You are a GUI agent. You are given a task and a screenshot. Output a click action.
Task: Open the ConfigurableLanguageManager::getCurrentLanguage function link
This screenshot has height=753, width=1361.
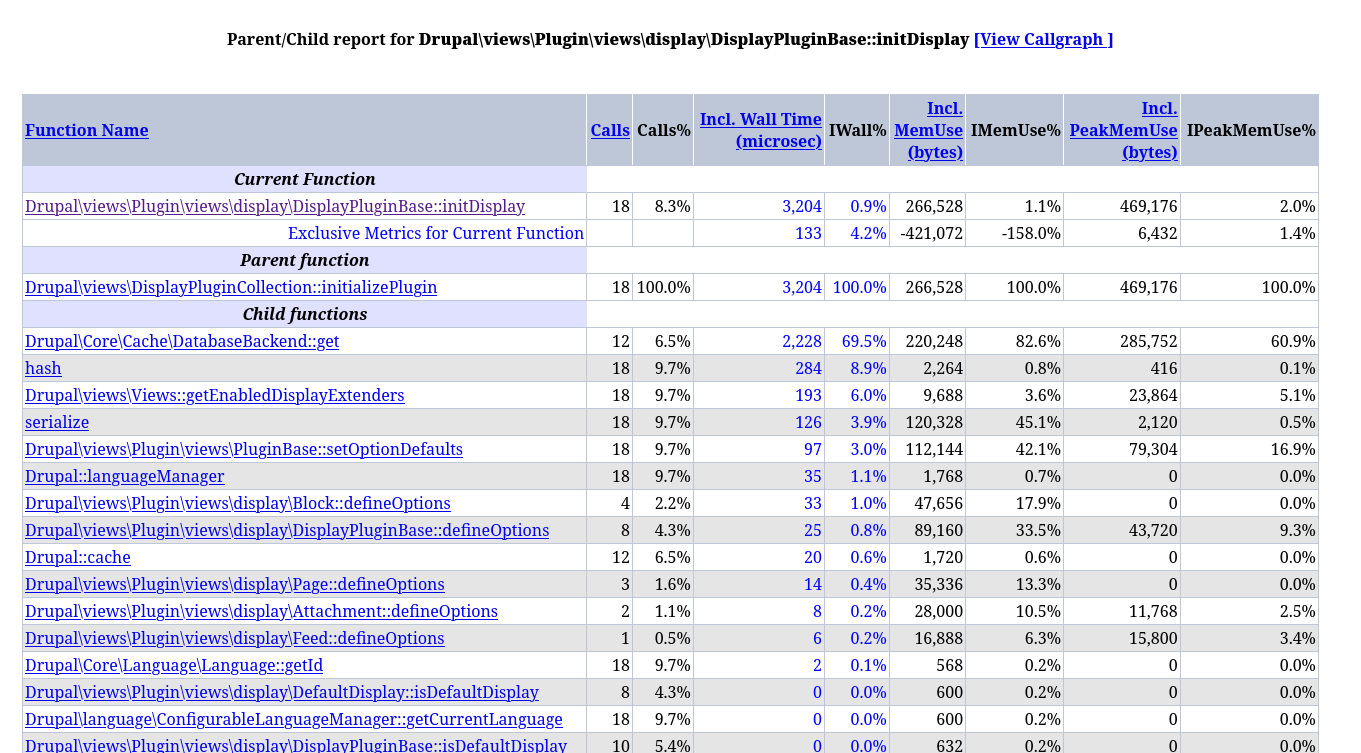pyautogui.click(x=294, y=719)
